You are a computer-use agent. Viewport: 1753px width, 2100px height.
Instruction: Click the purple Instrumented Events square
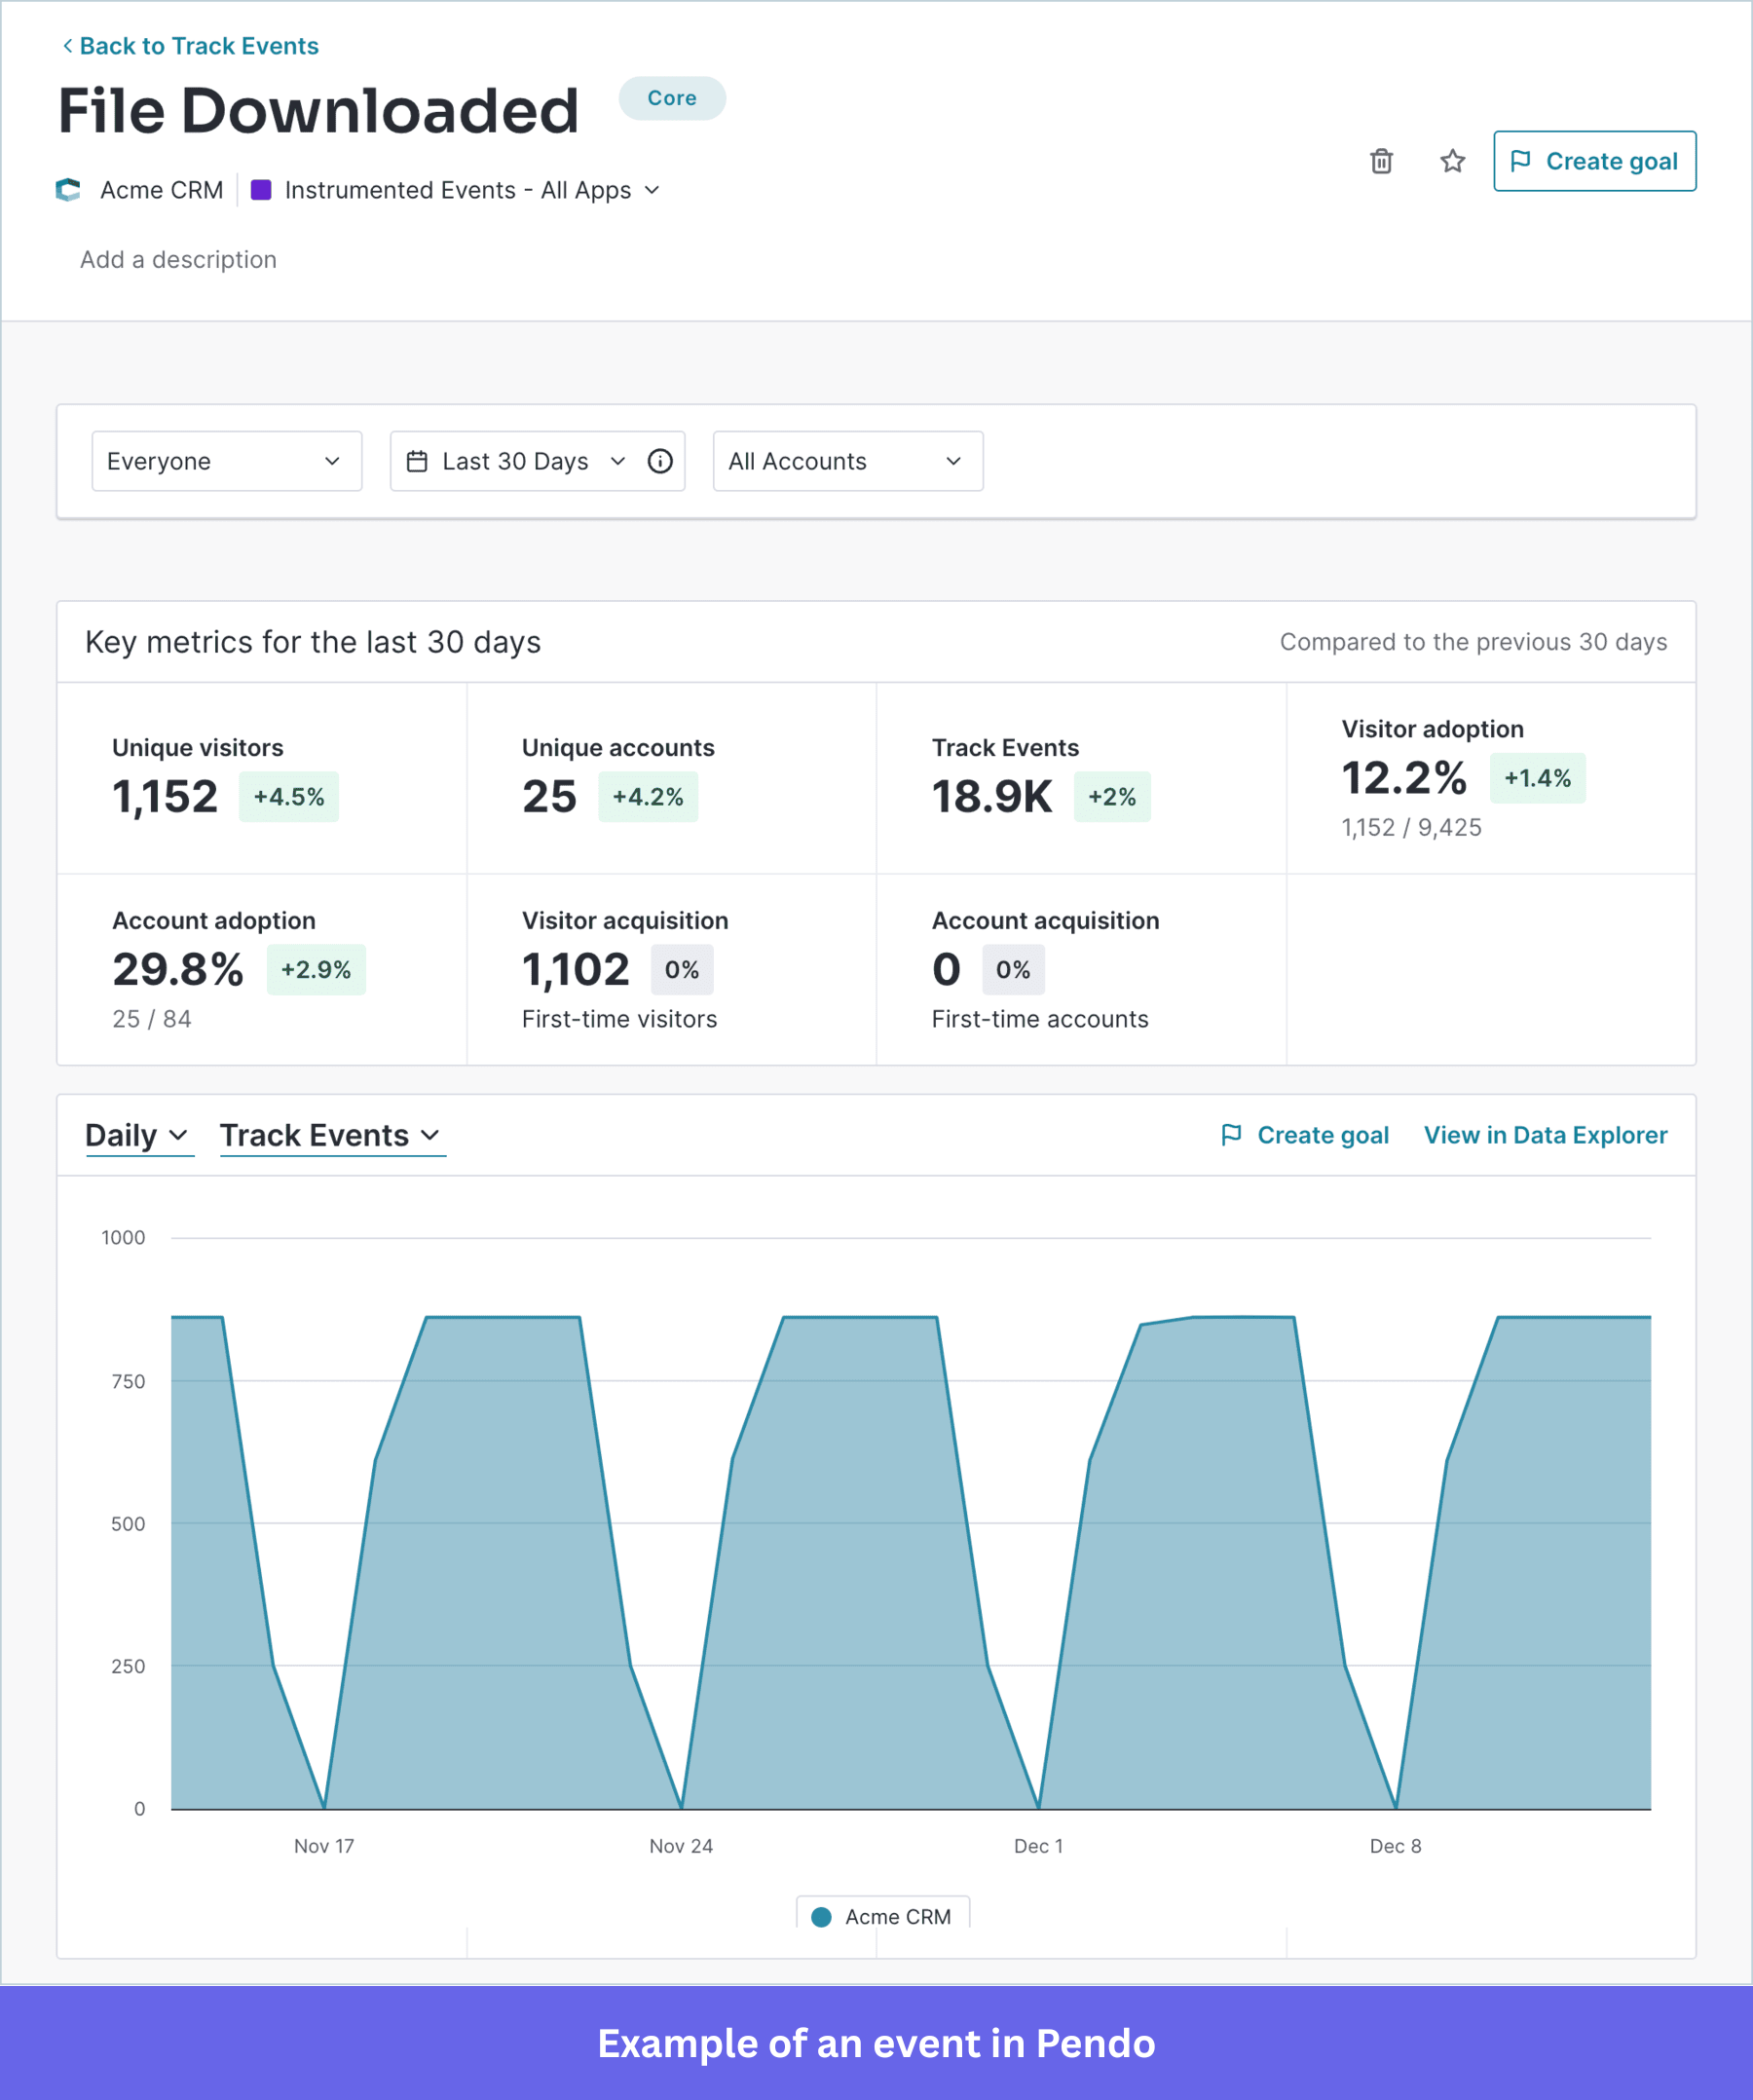[x=261, y=190]
